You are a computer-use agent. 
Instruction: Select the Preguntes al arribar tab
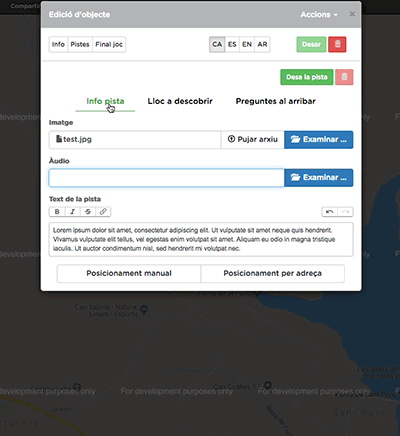click(276, 101)
